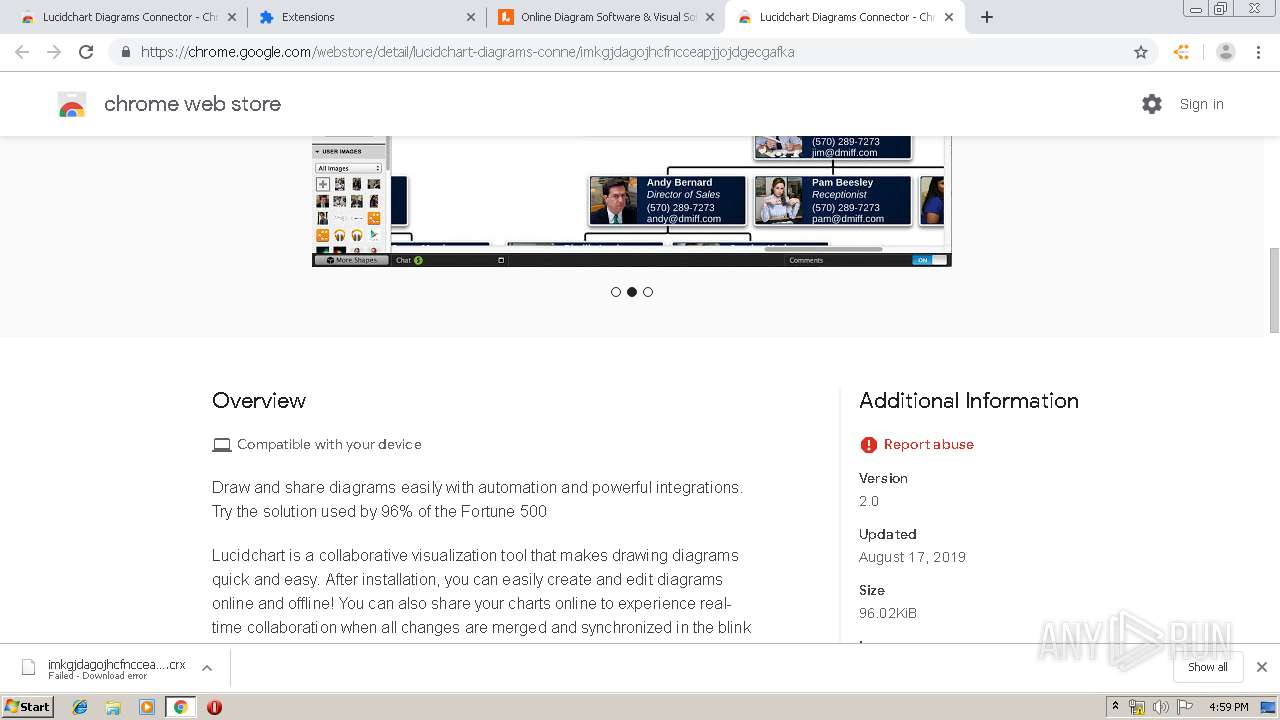Click 'Compatible with your device' text
The width and height of the screenshot is (1280, 720).
[x=329, y=445]
